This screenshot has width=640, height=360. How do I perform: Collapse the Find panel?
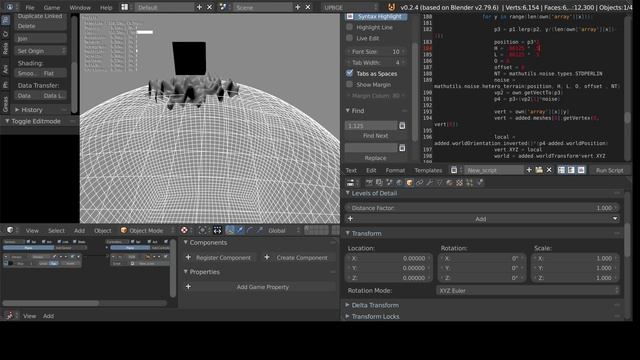(348, 110)
